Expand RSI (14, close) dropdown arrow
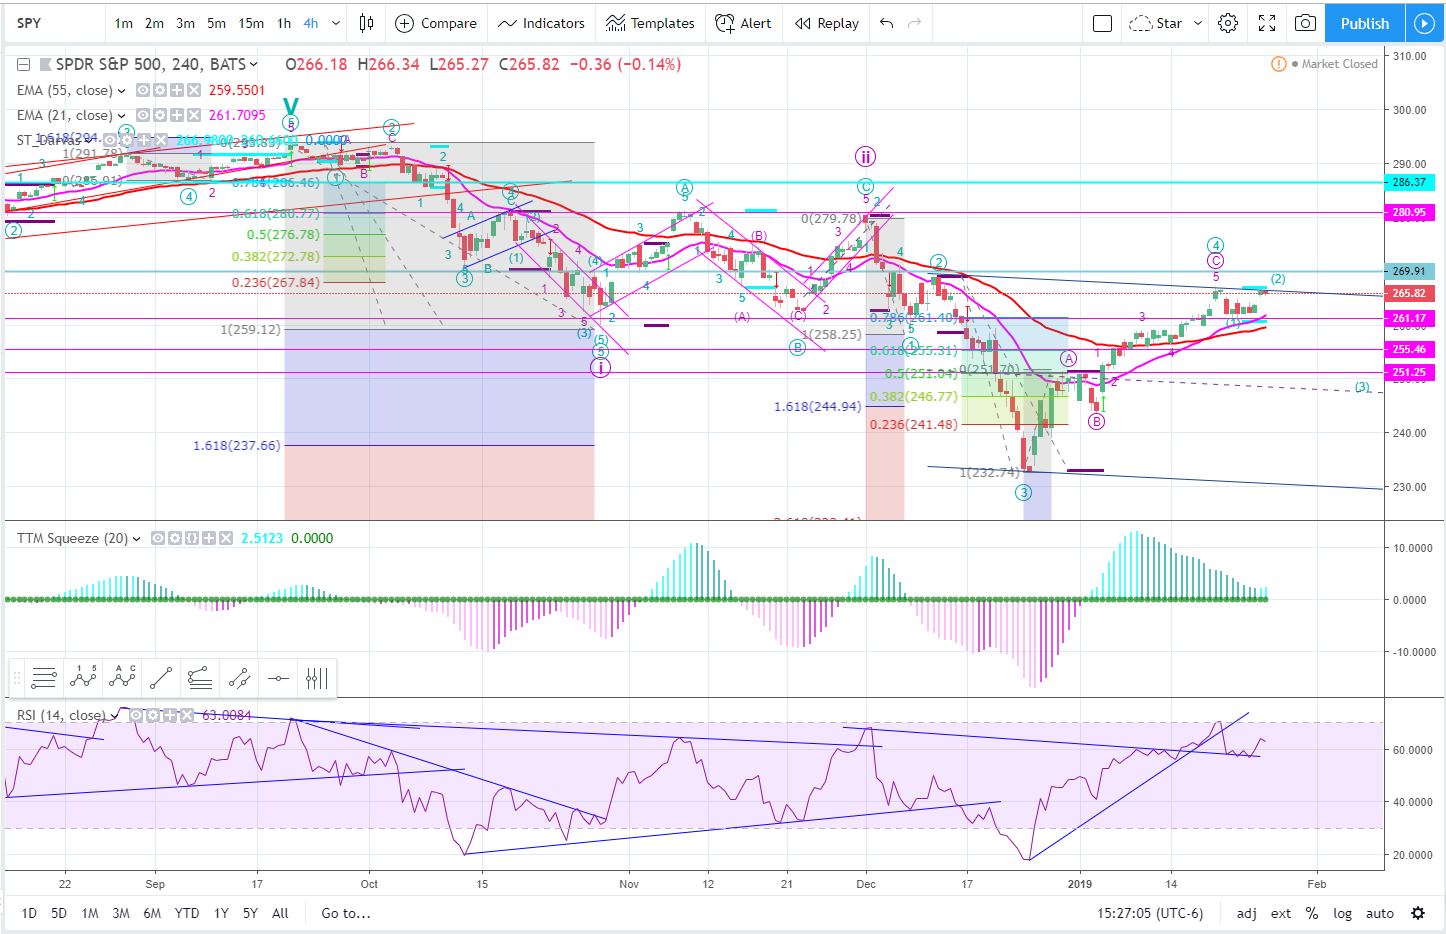This screenshot has width=1446, height=934. point(114,715)
